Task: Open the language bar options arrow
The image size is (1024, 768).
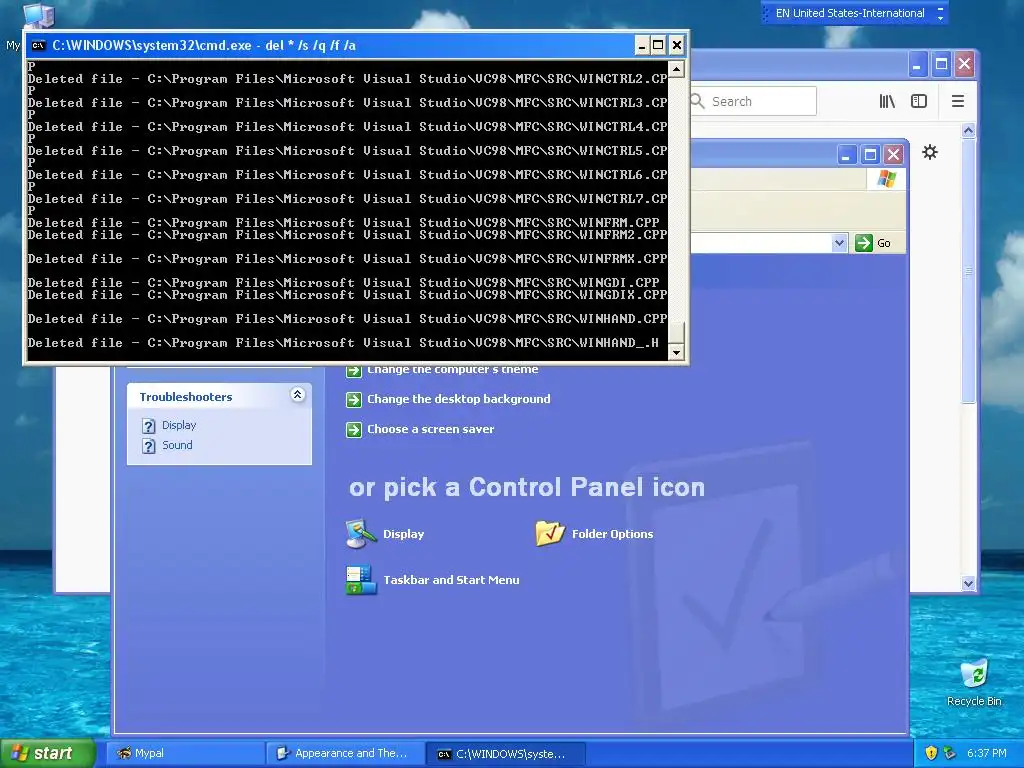Action: click(940, 17)
